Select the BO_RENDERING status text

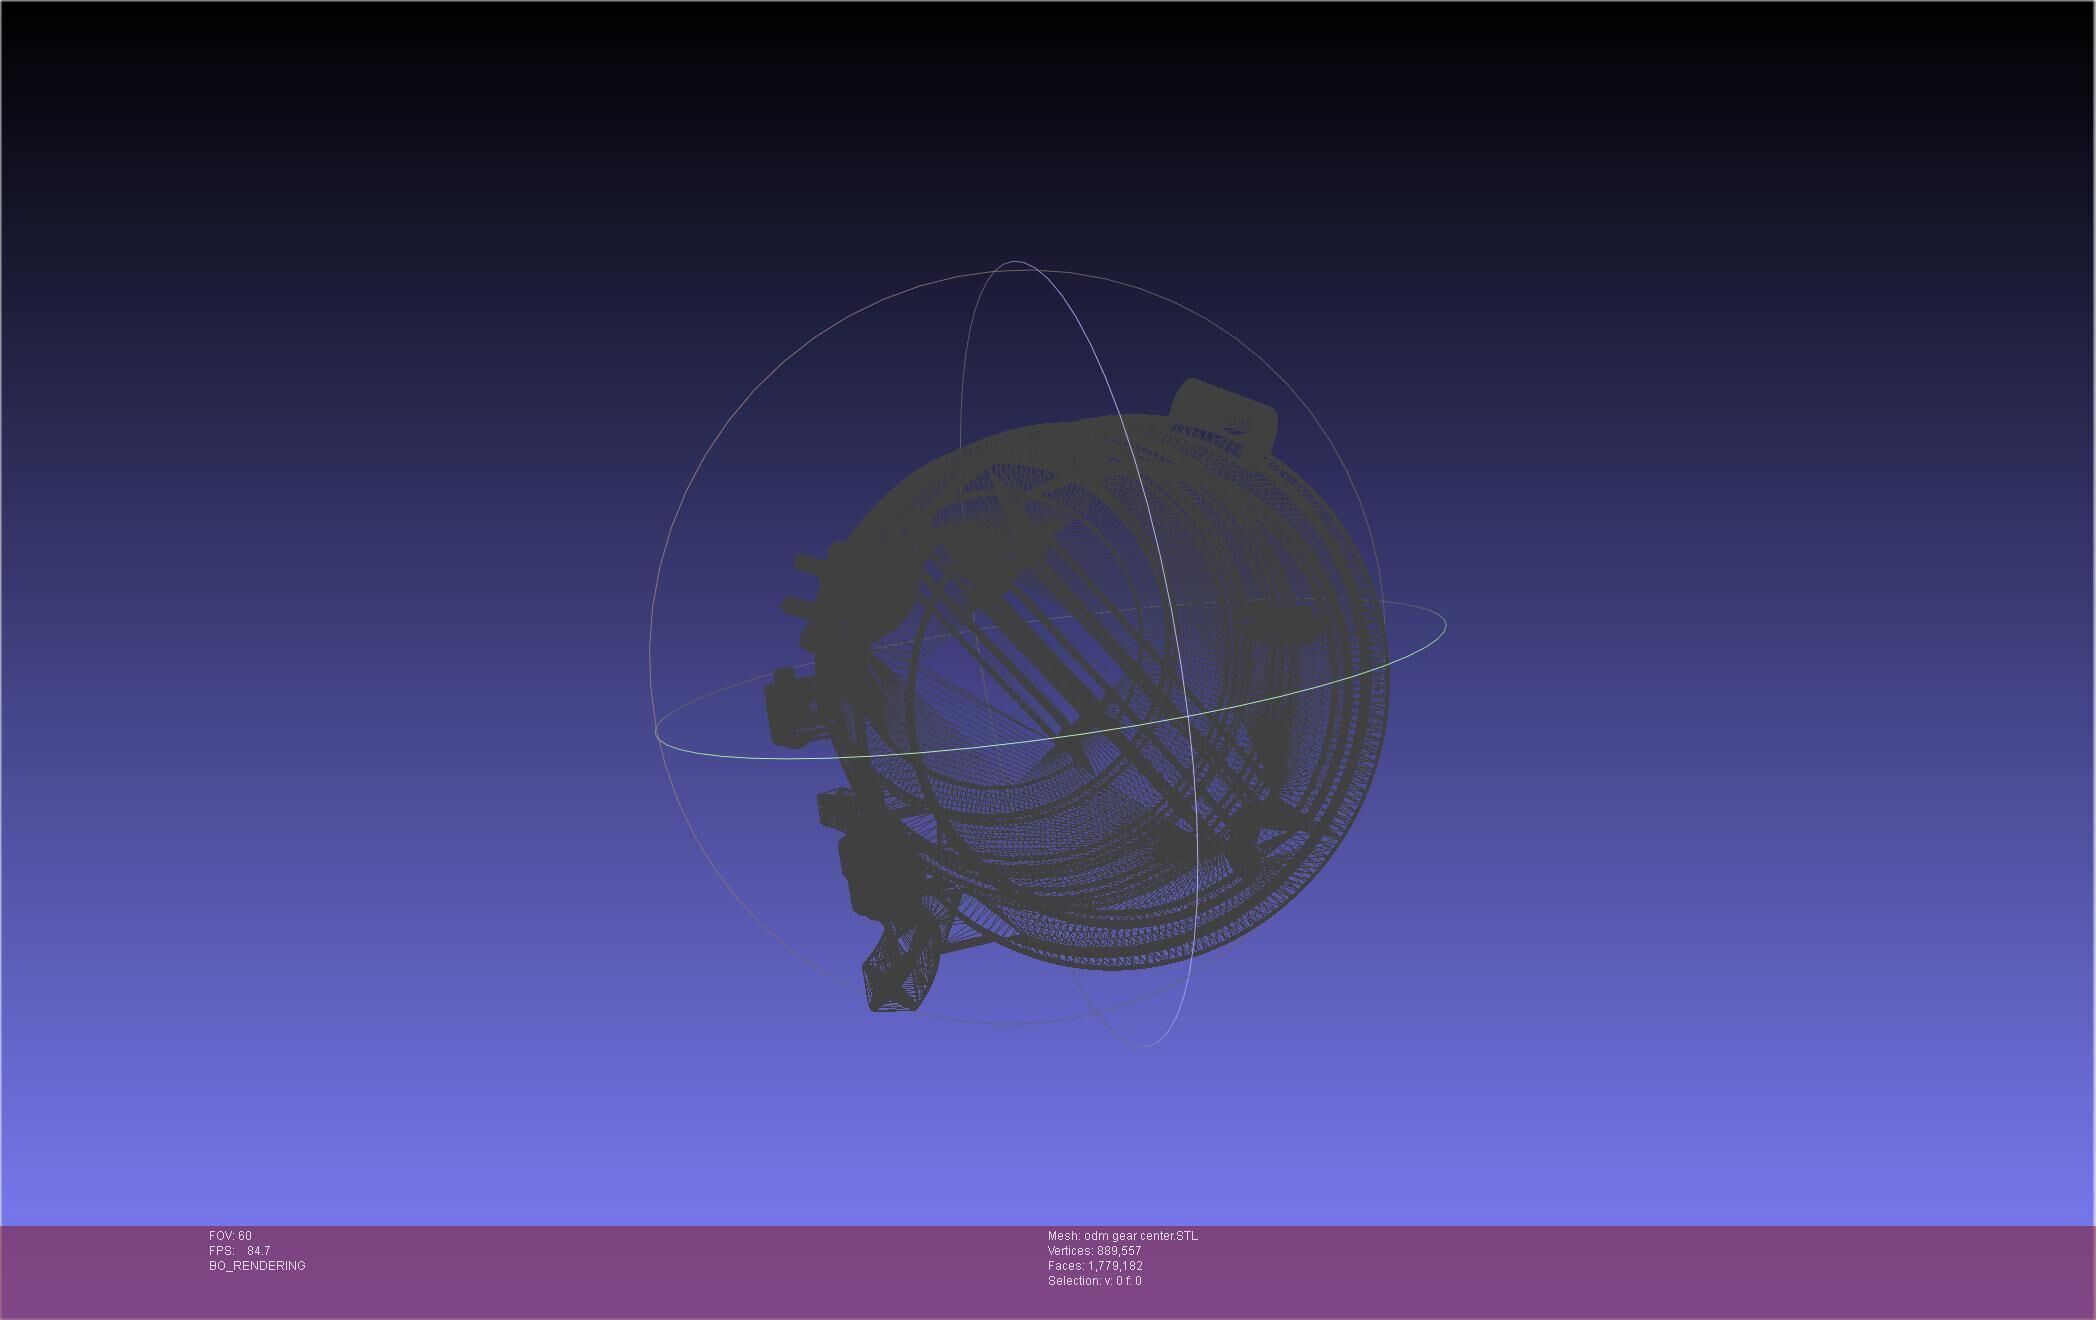click(257, 1266)
